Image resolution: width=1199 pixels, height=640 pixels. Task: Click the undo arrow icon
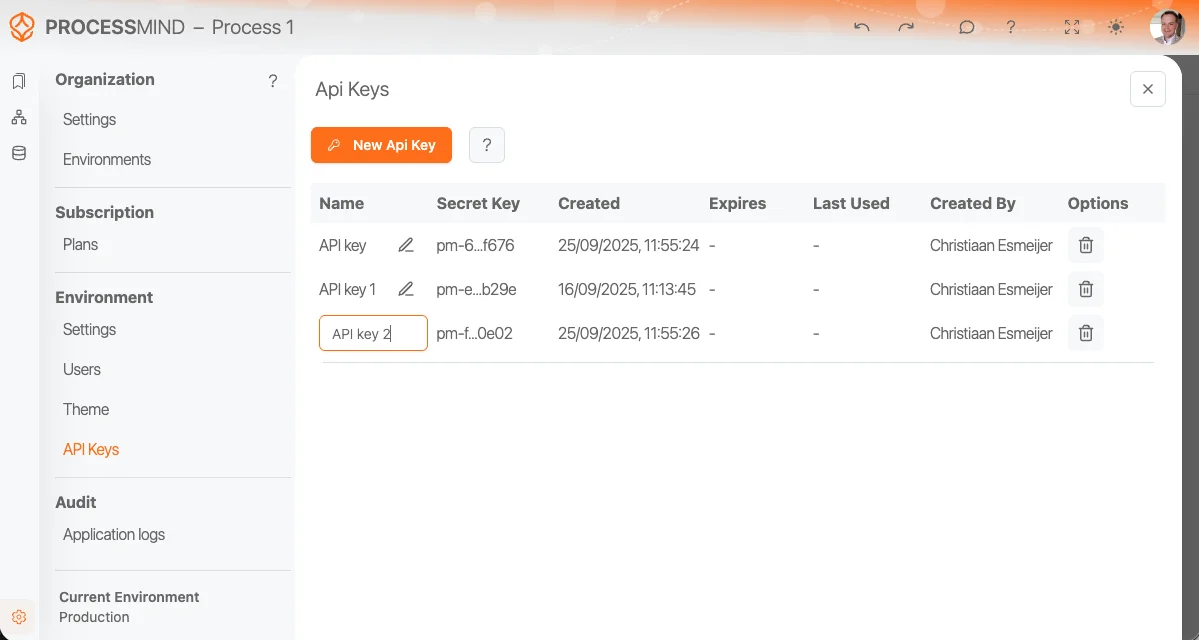pyautogui.click(x=861, y=27)
